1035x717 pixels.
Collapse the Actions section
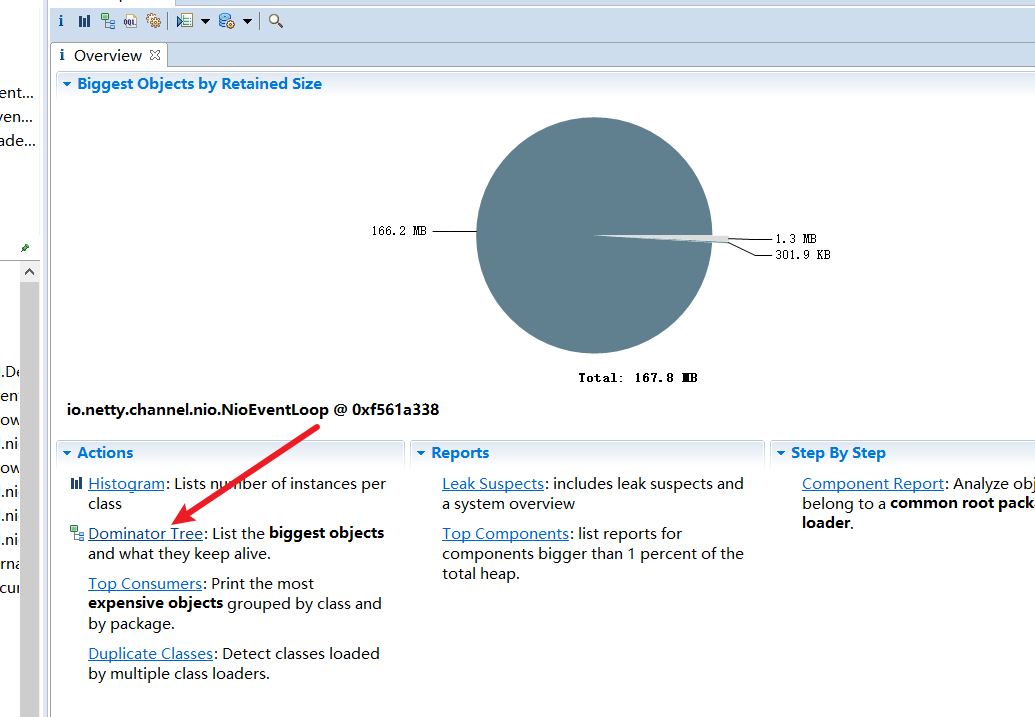point(67,453)
